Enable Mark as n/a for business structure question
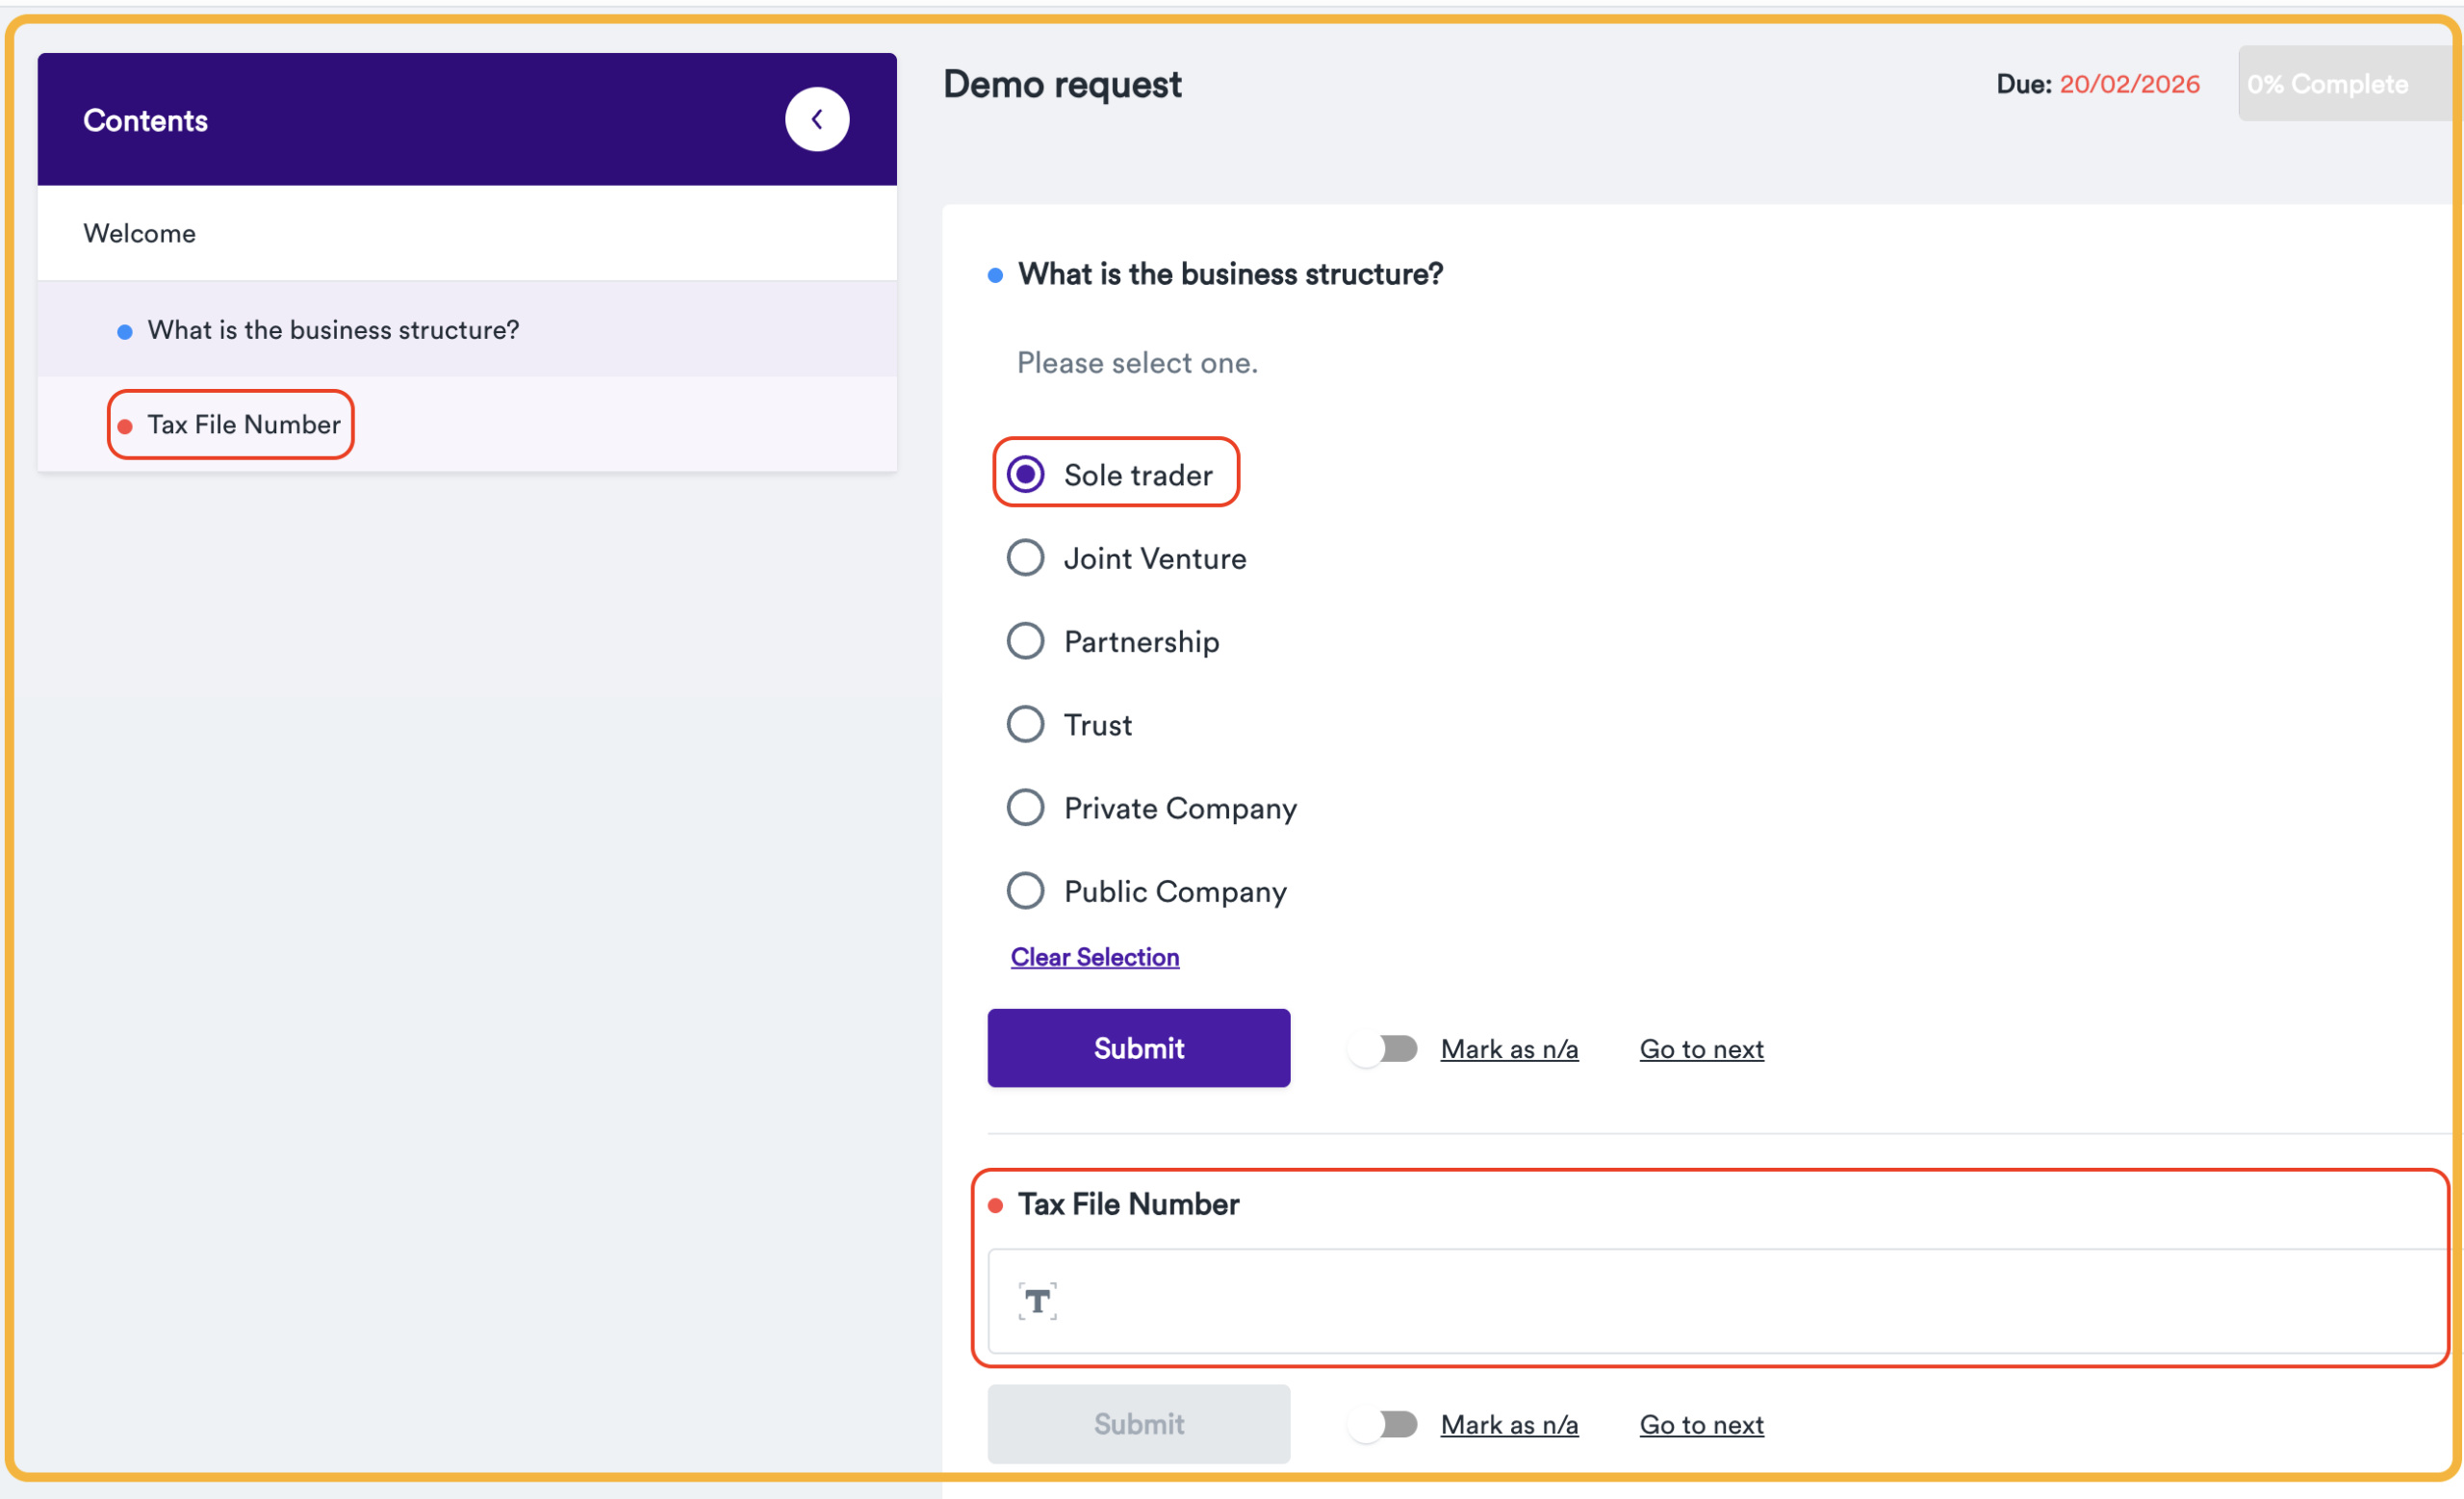 [1384, 1048]
